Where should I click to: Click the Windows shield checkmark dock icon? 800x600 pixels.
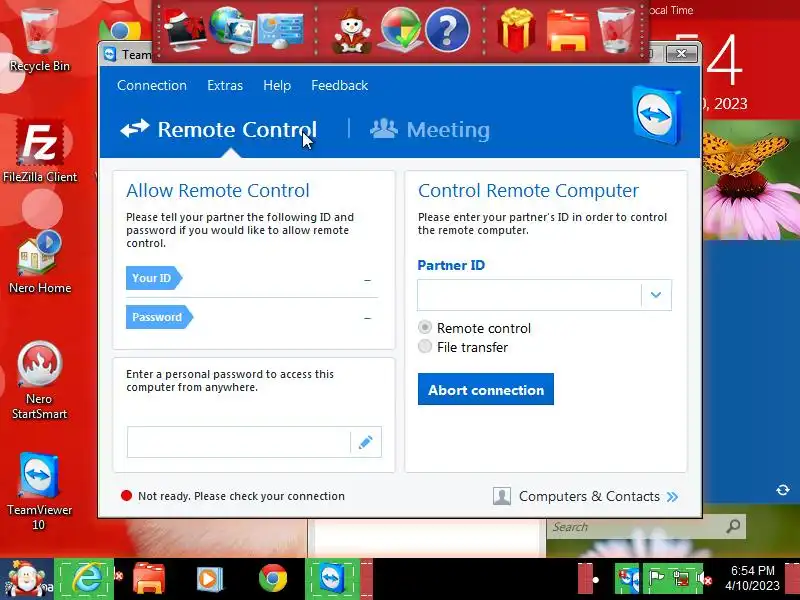pos(401,30)
